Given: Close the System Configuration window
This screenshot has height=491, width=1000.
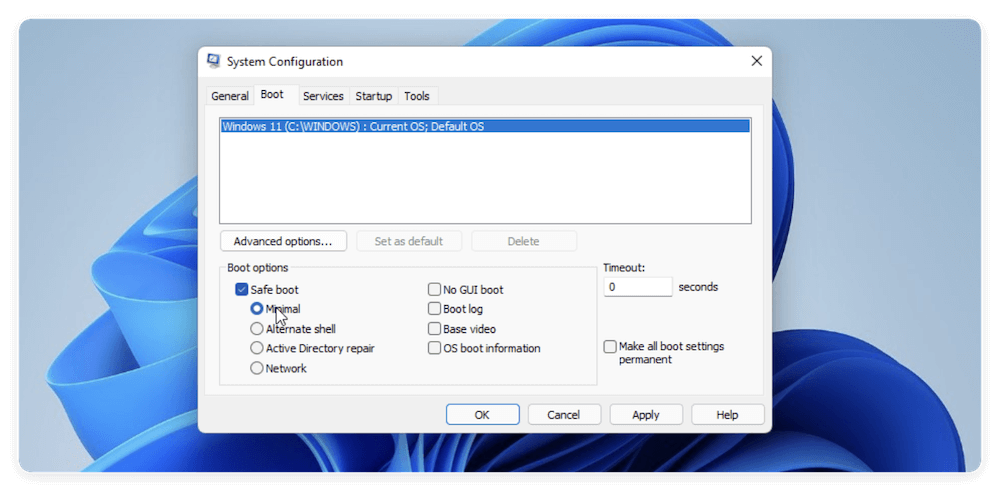Looking at the screenshot, I should pos(756,61).
